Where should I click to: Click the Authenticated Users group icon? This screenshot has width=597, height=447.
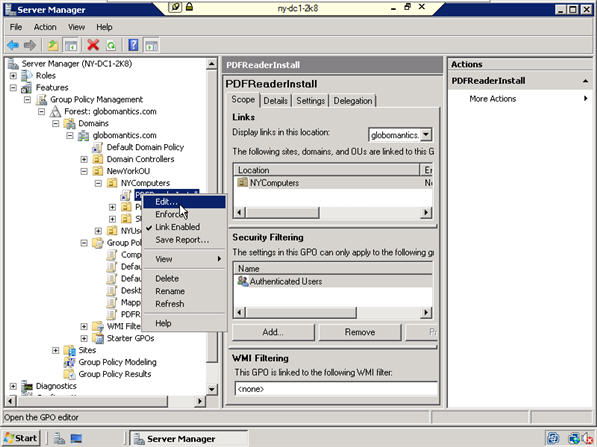[x=242, y=281]
